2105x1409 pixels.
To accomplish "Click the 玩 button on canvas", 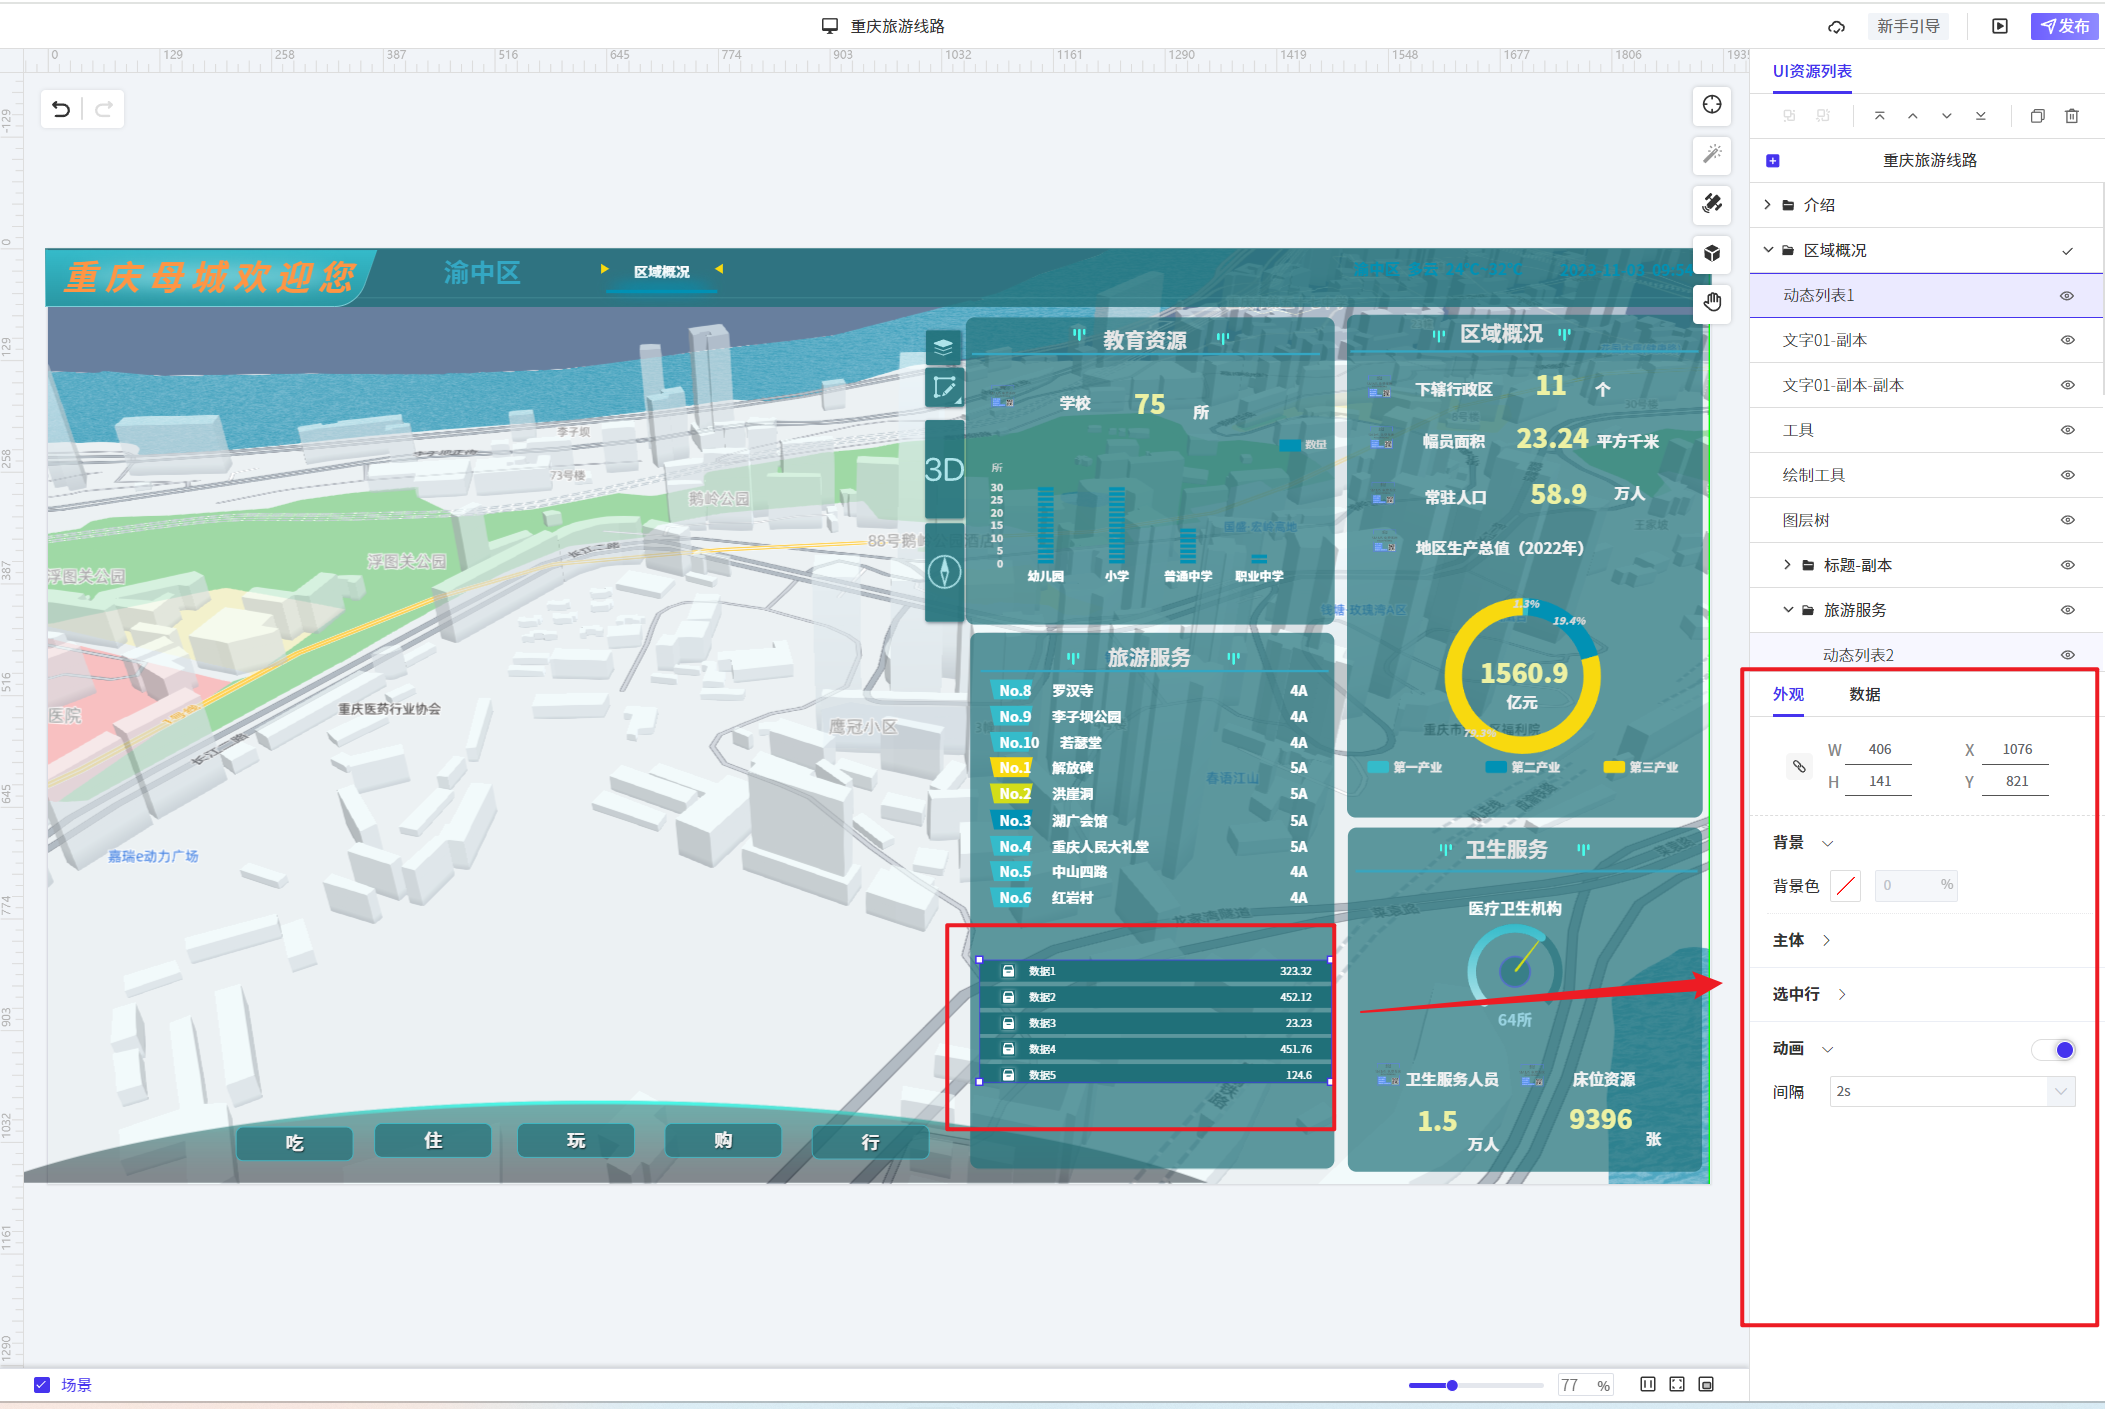I will coord(576,1141).
